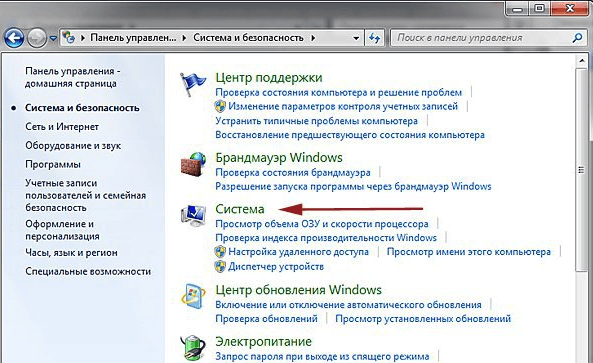Click the vertical scrollbar thumb

point(582,170)
